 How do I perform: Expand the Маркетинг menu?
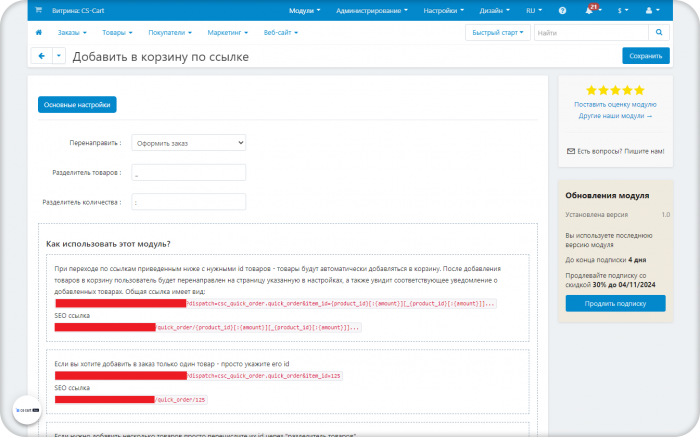click(228, 33)
